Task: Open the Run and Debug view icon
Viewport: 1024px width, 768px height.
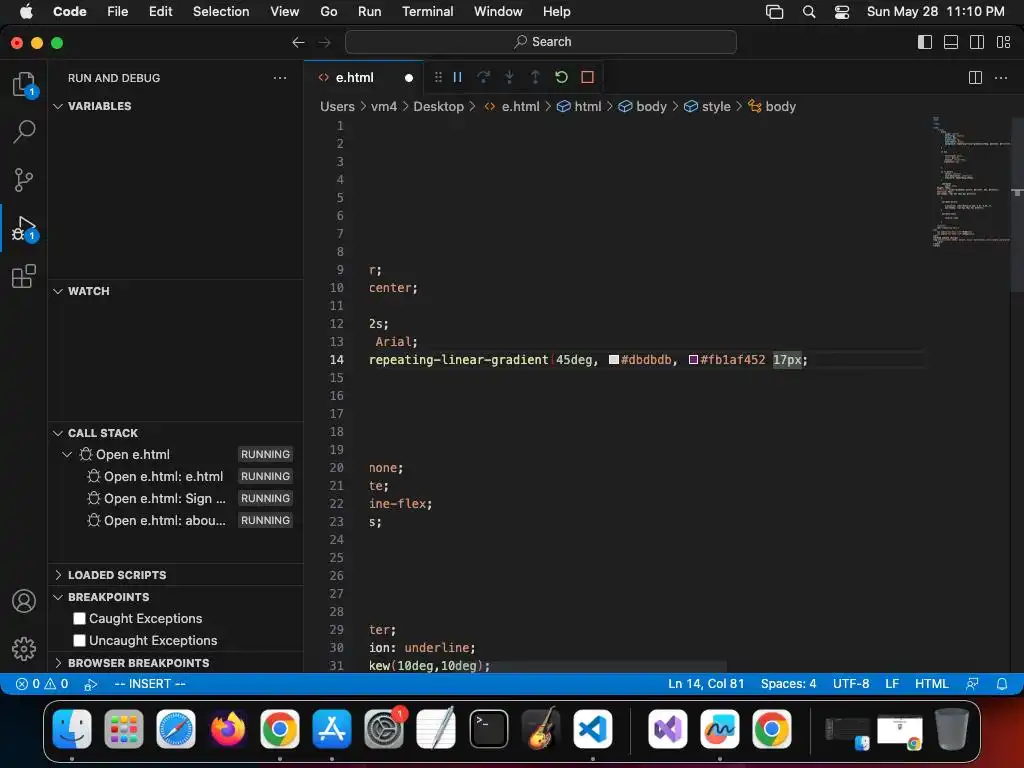Action: tap(24, 229)
